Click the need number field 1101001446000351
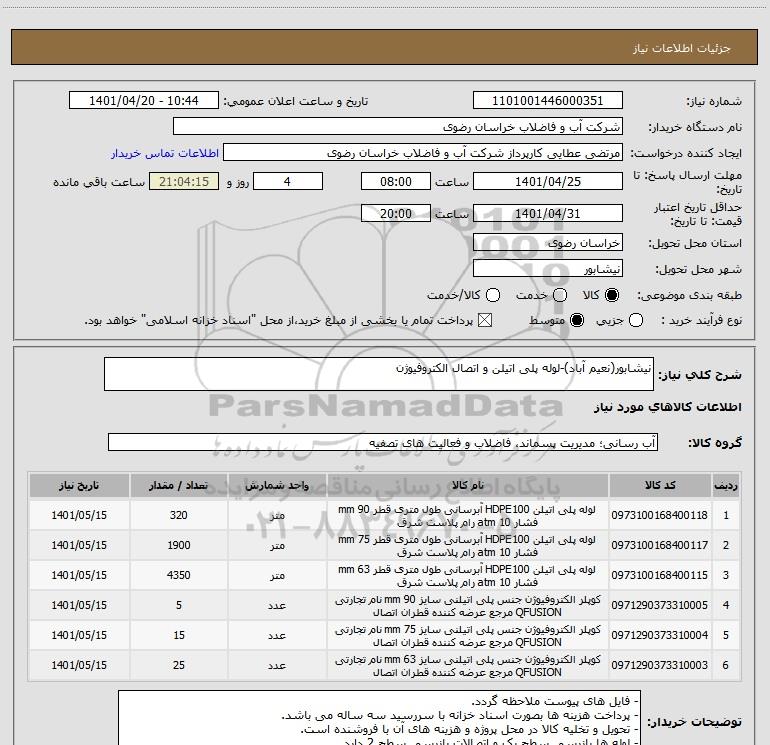Image resolution: width=770 pixels, height=745 pixels. coord(548,101)
